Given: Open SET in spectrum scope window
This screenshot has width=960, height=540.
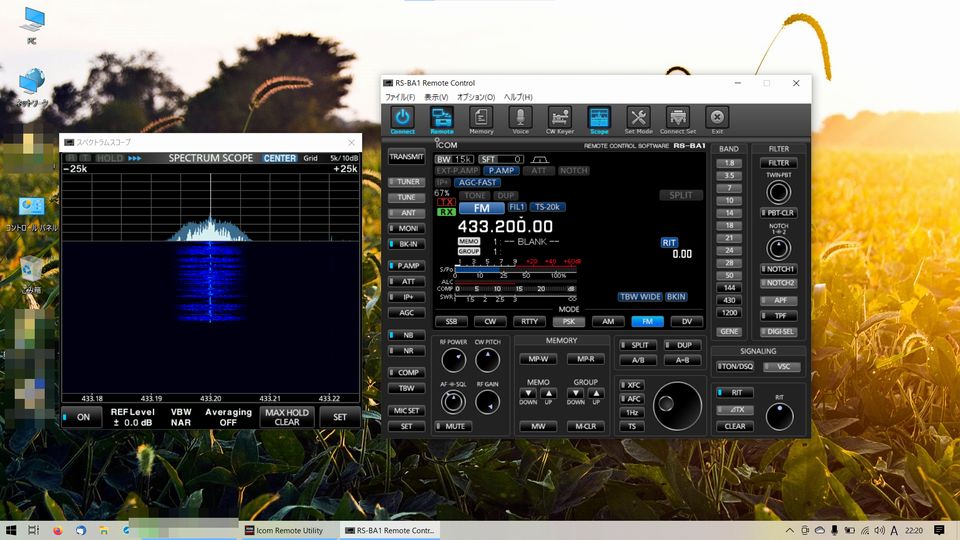Looking at the screenshot, I should [x=340, y=417].
